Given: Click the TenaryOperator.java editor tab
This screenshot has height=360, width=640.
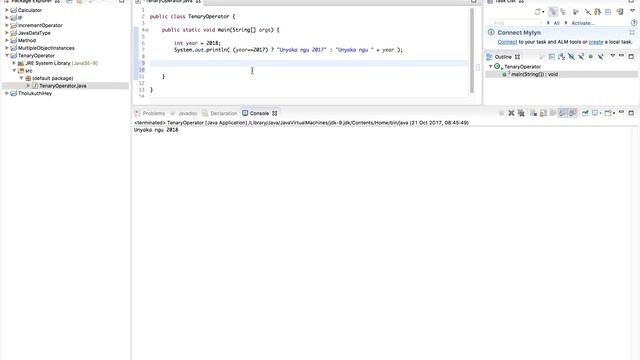Looking at the screenshot, I should [x=168, y=2].
